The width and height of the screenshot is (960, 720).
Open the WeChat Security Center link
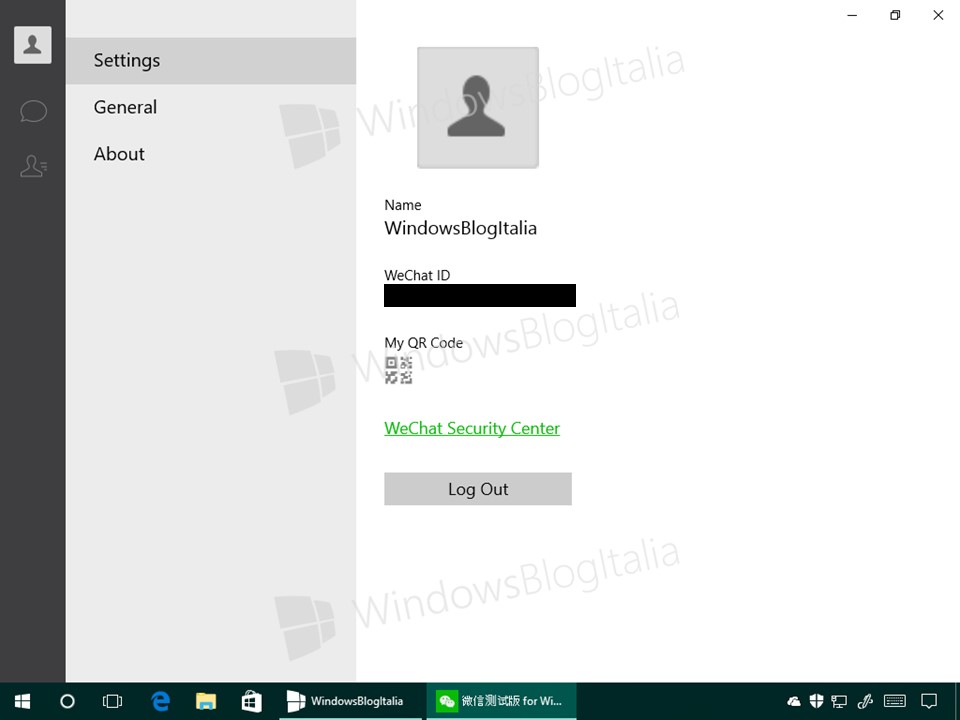coord(472,428)
